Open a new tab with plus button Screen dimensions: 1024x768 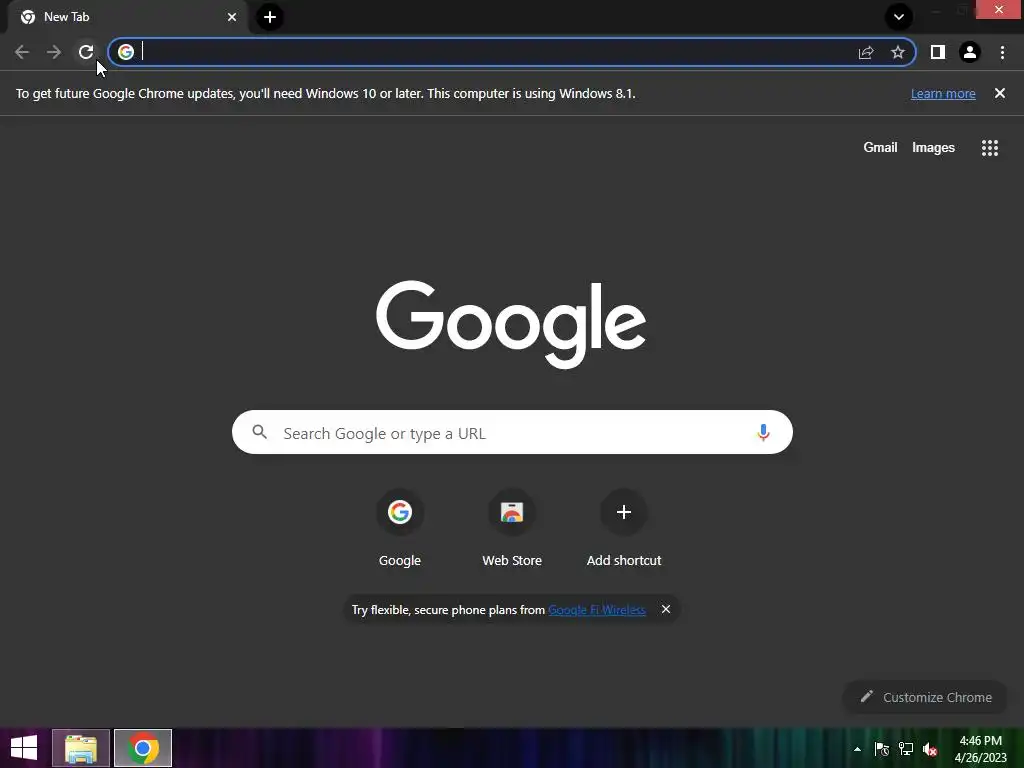coord(270,17)
